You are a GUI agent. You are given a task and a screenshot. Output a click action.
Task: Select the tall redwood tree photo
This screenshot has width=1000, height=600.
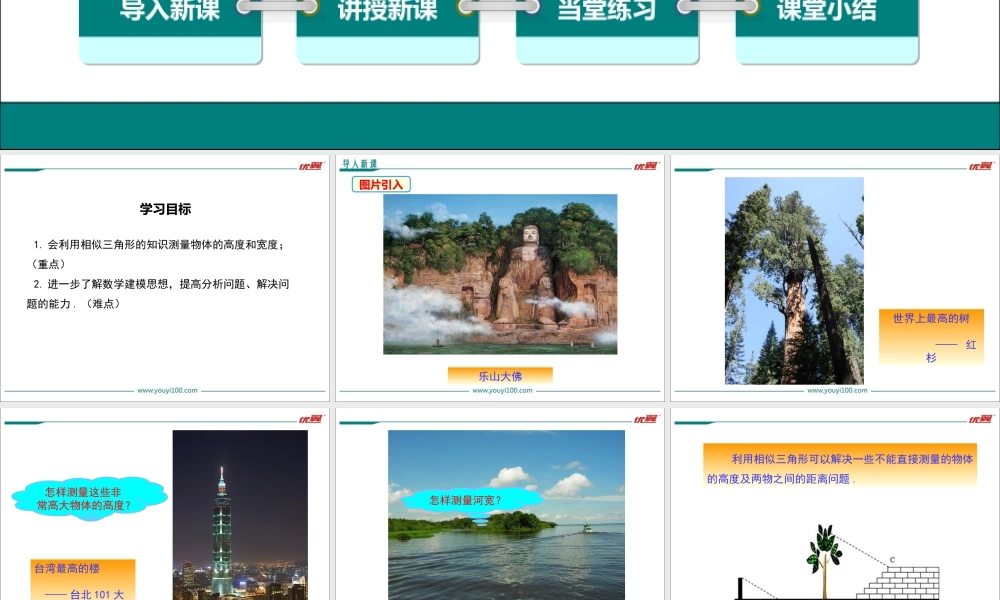(x=794, y=280)
